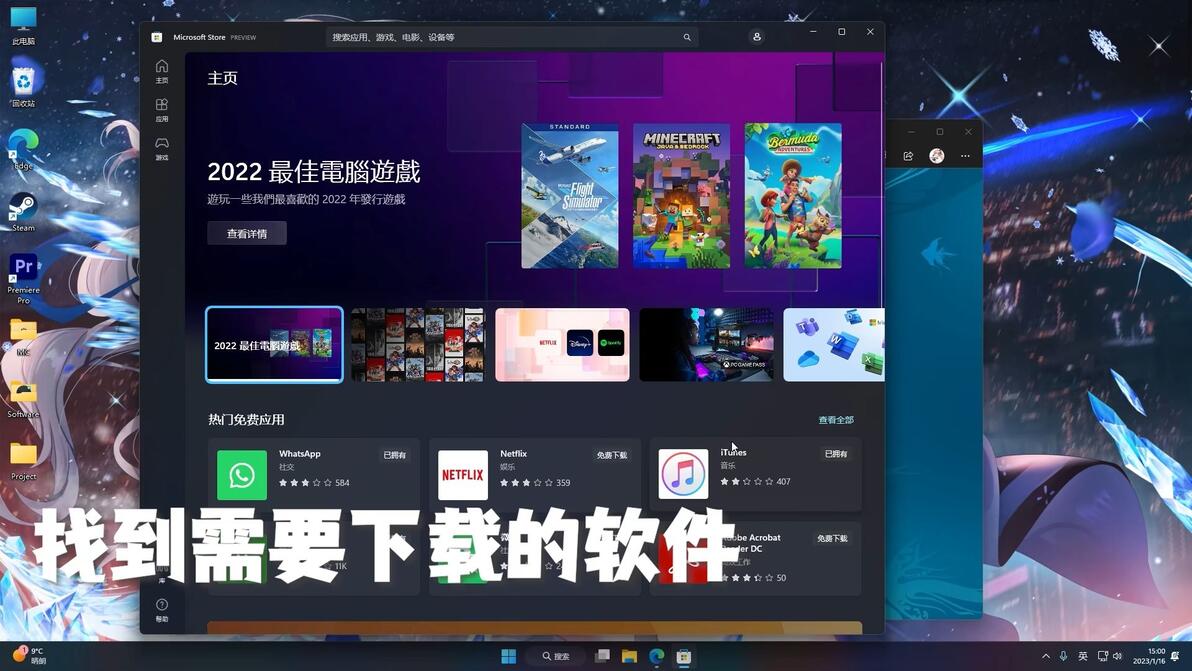Select the PC Game Pass carousel card
1192x671 pixels.
pyautogui.click(x=706, y=344)
